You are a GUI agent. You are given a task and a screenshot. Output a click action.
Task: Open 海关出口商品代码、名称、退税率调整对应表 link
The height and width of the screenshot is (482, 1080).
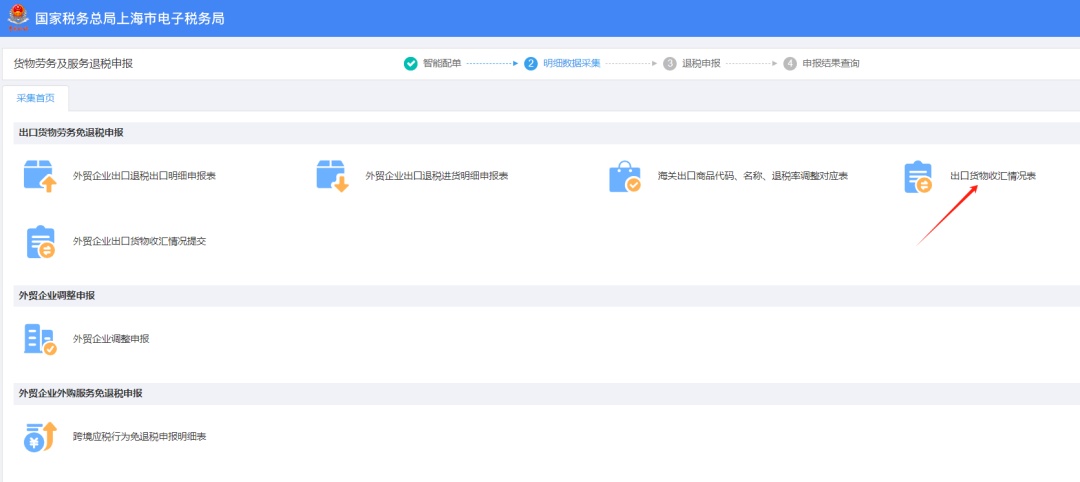(x=753, y=176)
